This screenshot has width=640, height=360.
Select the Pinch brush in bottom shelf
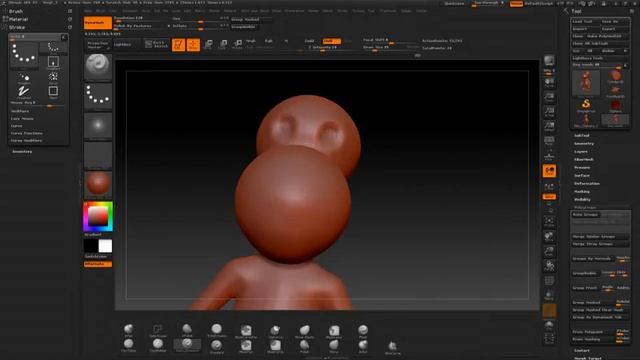coord(363,330)
